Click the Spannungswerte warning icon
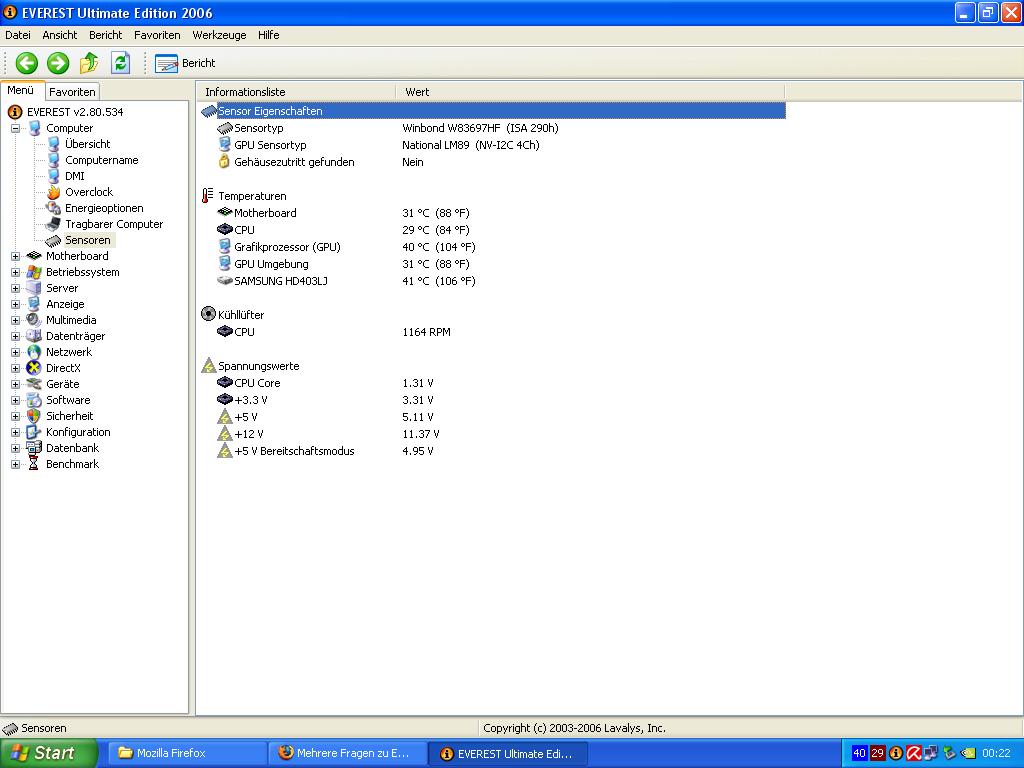 tap(208, 366)
